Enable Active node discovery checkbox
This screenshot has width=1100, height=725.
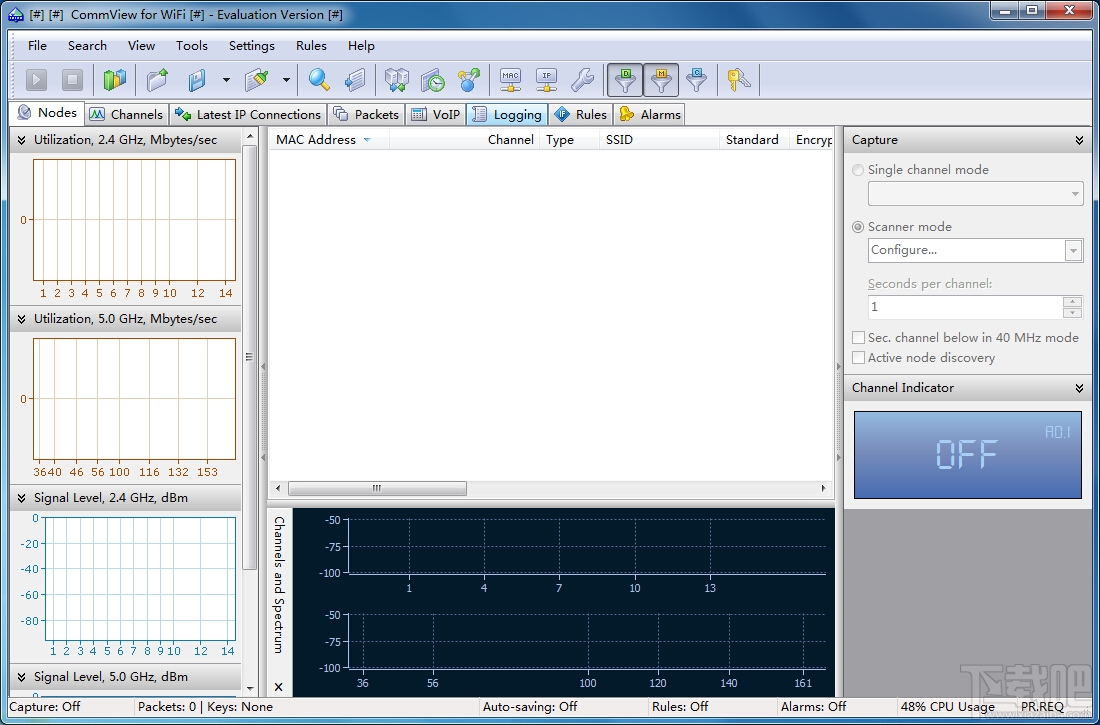tap(858, 358)
